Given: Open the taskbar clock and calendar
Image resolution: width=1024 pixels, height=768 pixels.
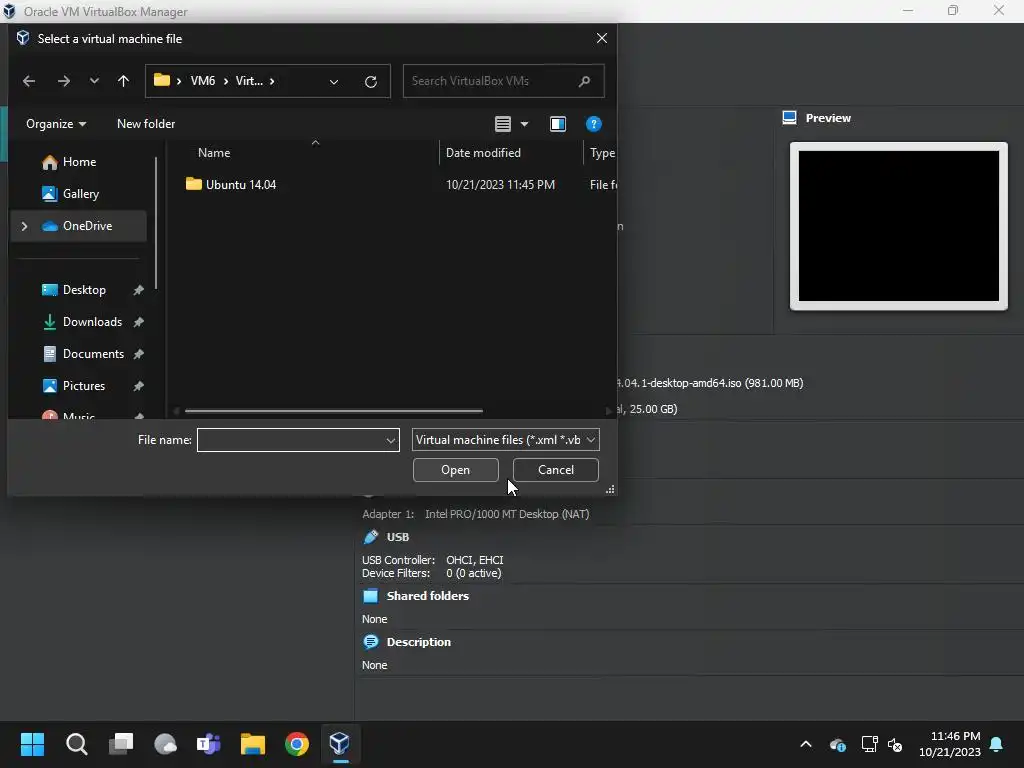Looking at the screenshot, I should click(x=950, y=744).
